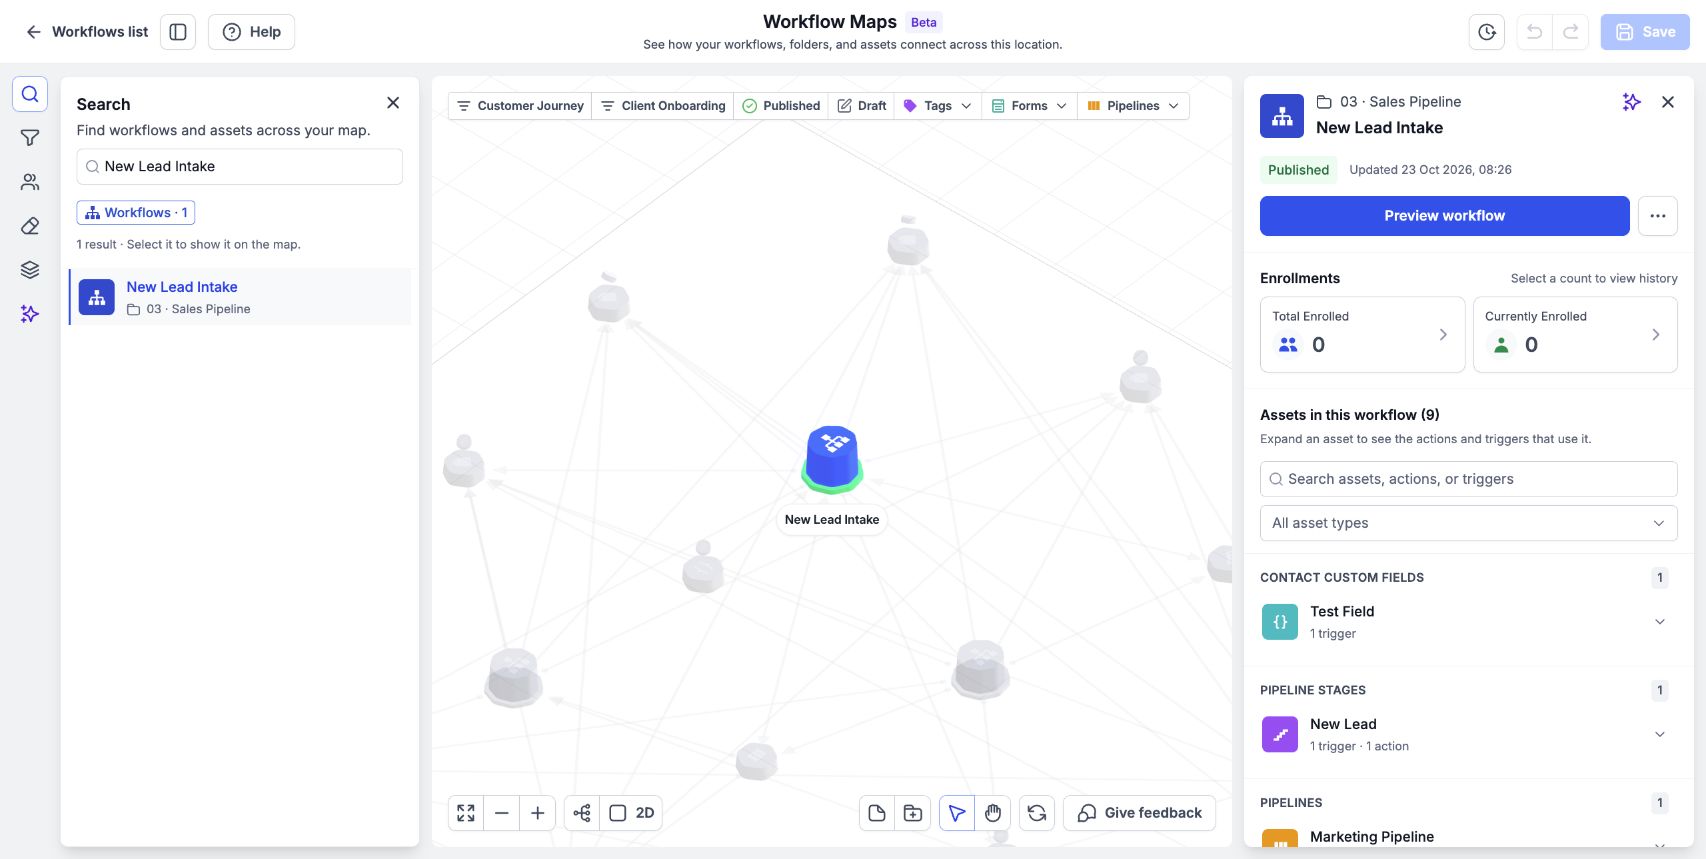This screenshot has width=1706, height=859.
Task: Toggle the Draft filter chip
Action: (x=862, y=106)
